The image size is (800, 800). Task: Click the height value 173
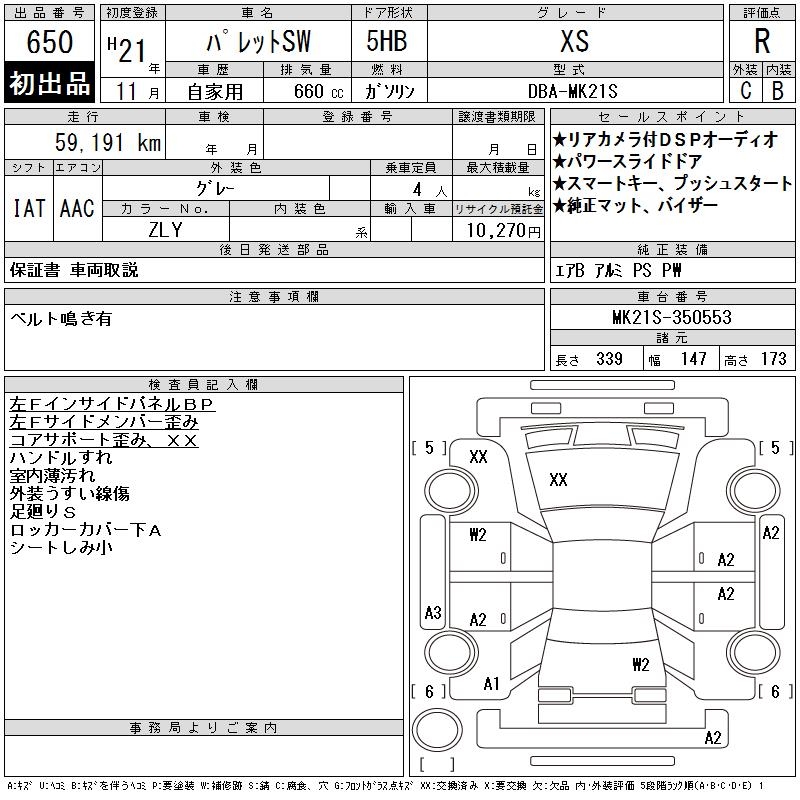(773, 359)
